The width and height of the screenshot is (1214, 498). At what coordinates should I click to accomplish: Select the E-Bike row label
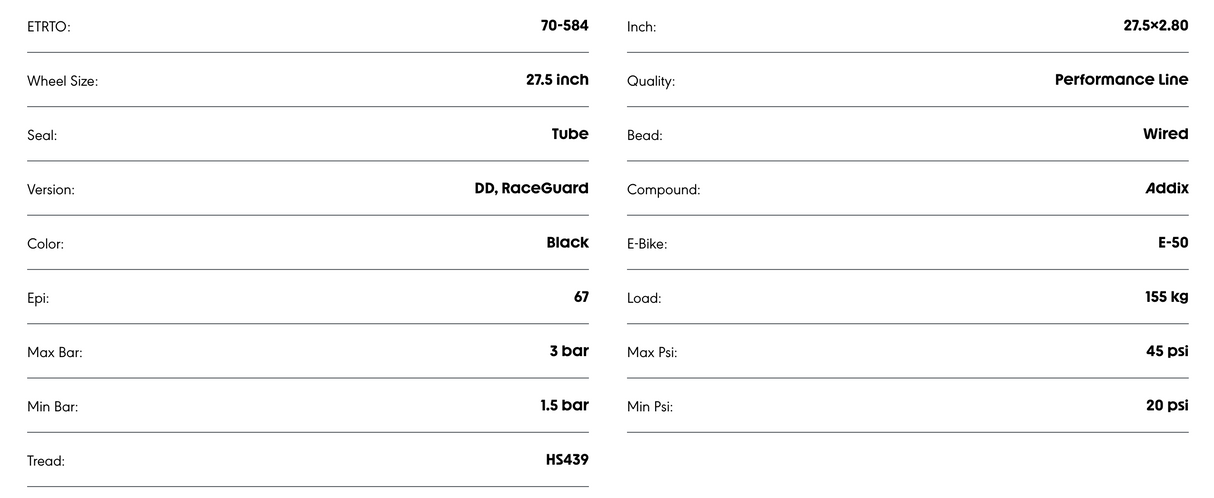point(647,244)
